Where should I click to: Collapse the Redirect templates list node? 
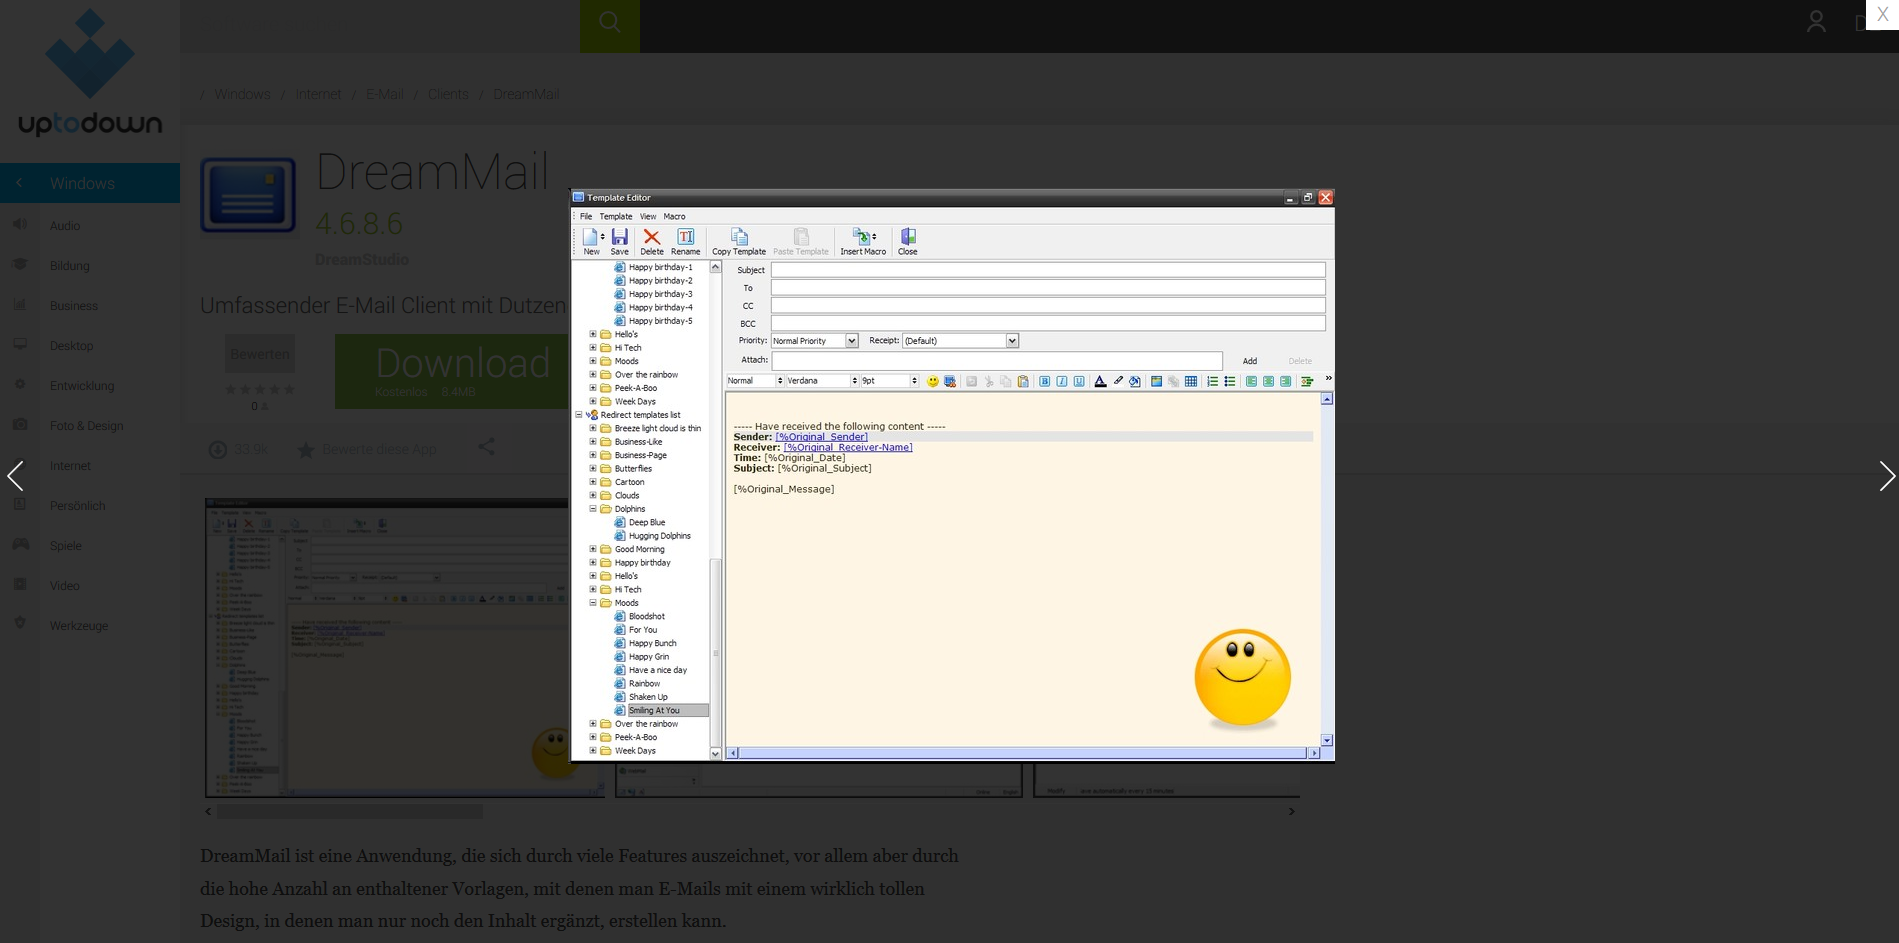click(579, 415)
